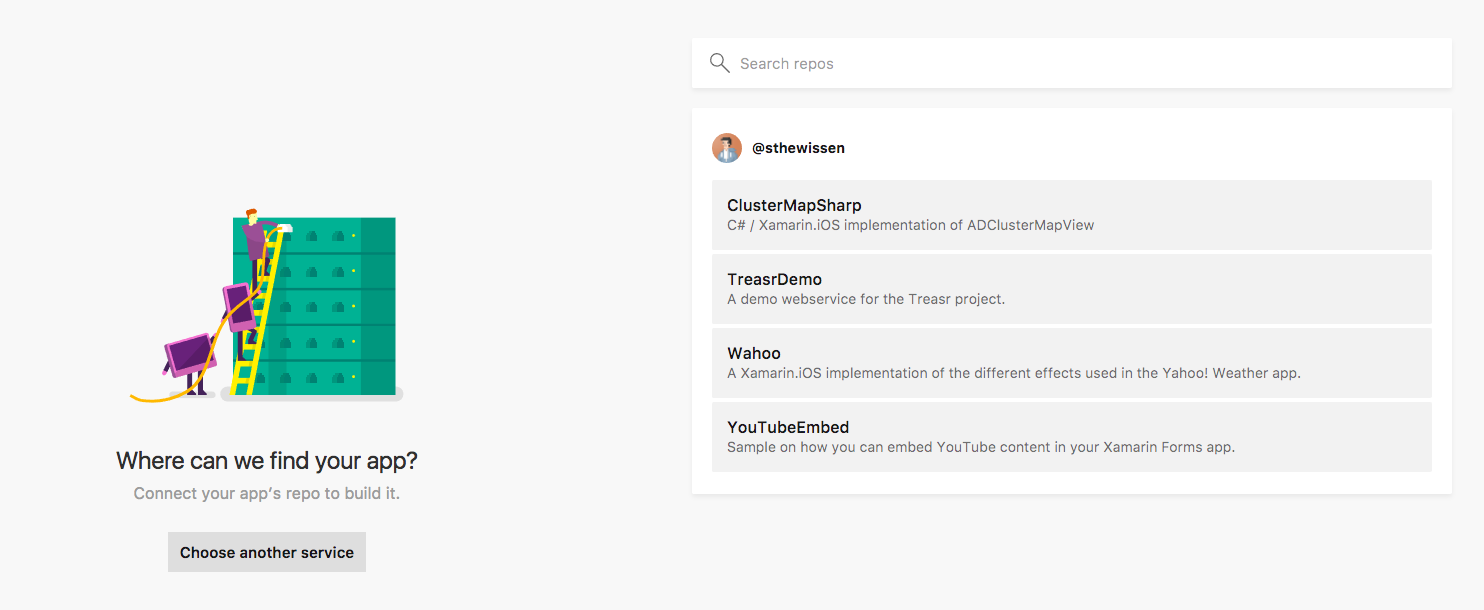Click the @sthewissen profile avatar
Image resolution: width=1484 pixels, height=610 pixels.
pos(727,147)
